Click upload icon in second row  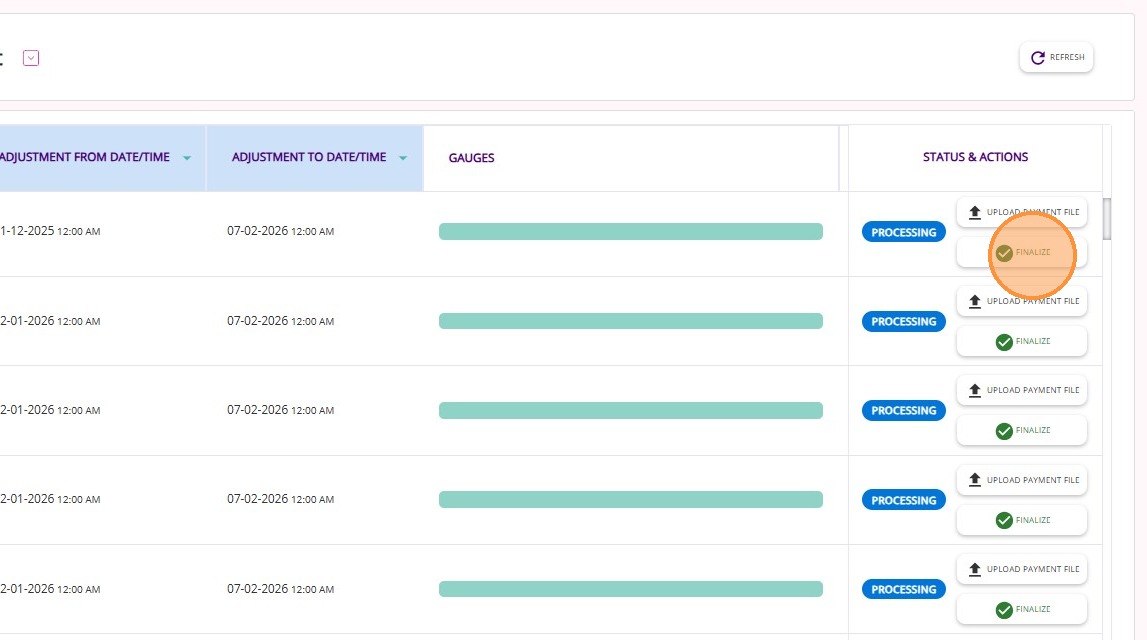(x=975, y=301)
